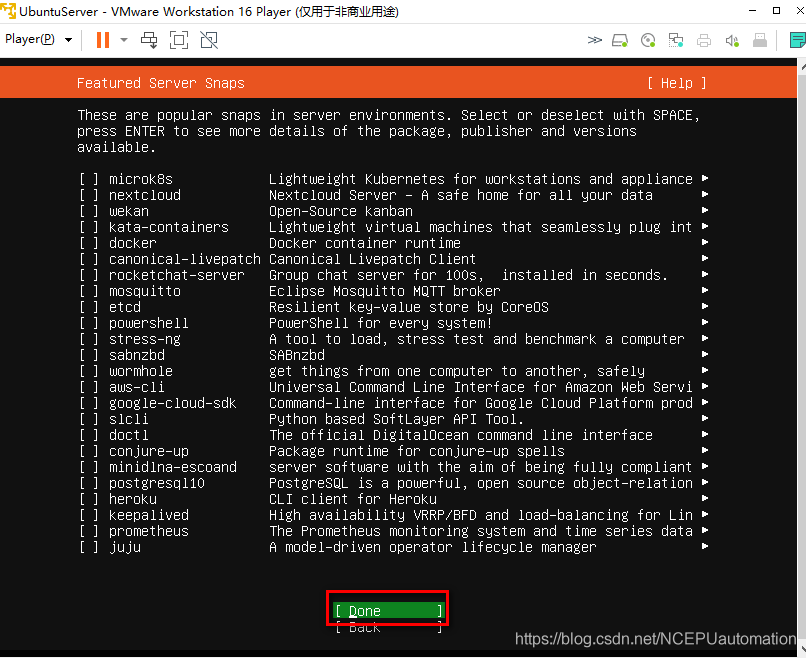Click the postgresql10 snap name
This screenshot has height=658, width=806.
pyautogui.click(x=157, y=483)
